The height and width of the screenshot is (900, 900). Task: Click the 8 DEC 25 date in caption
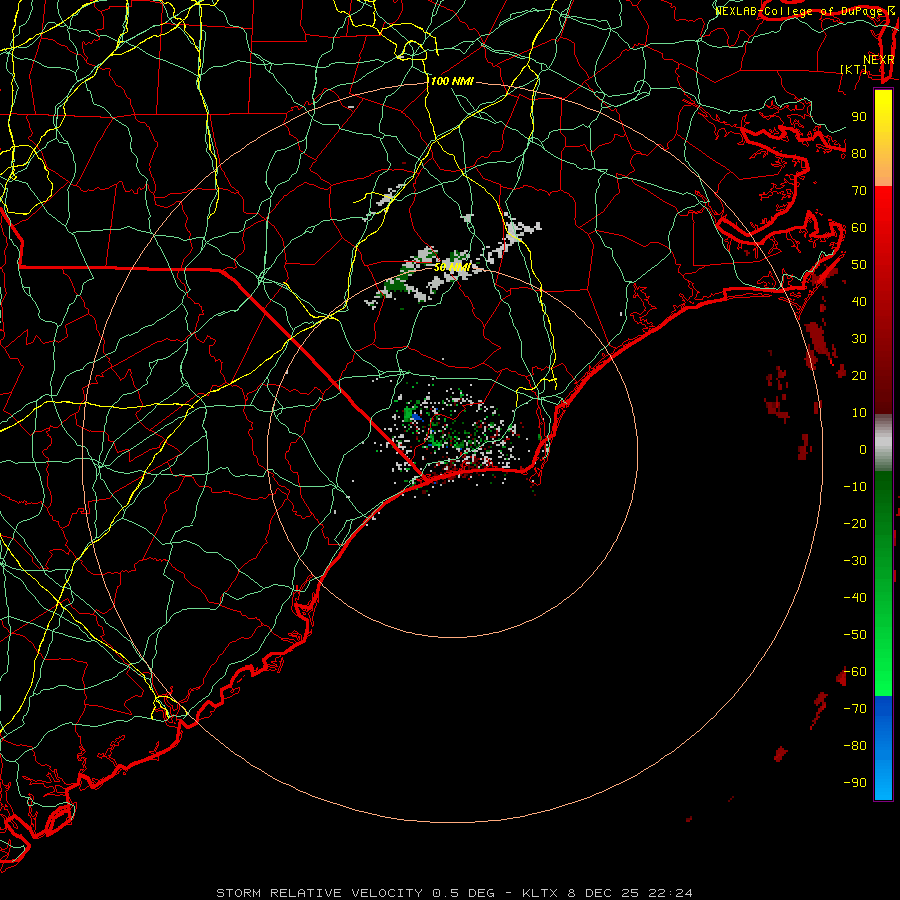[x=603, y=893]
